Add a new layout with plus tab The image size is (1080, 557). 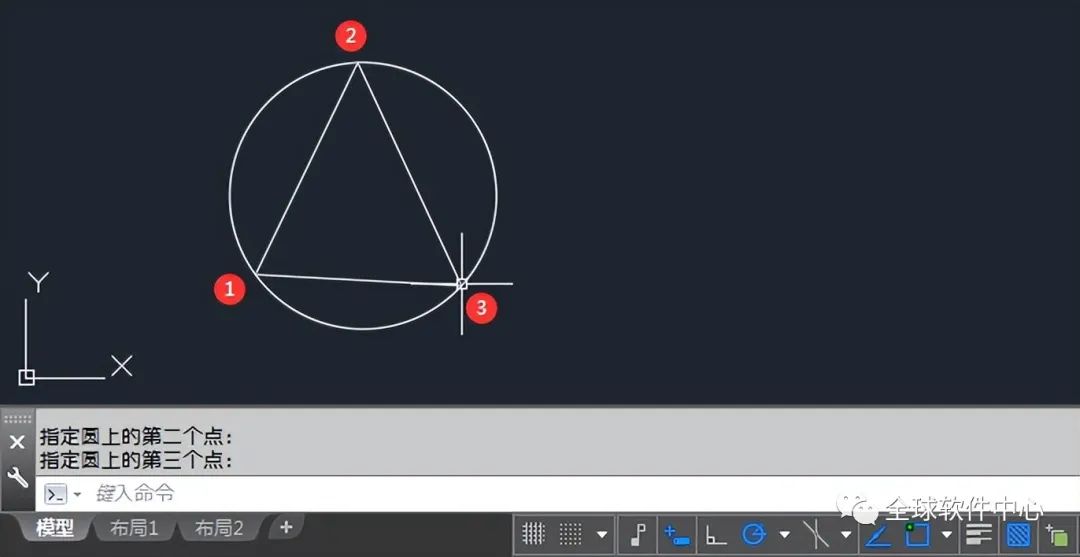tap(286, 528)
